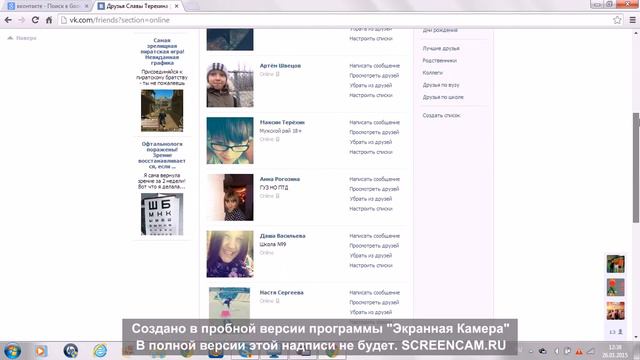This screenshot has height=360, width=640.
Task: Open the bottom chat avatar in right dock
Action: (616, 311)
